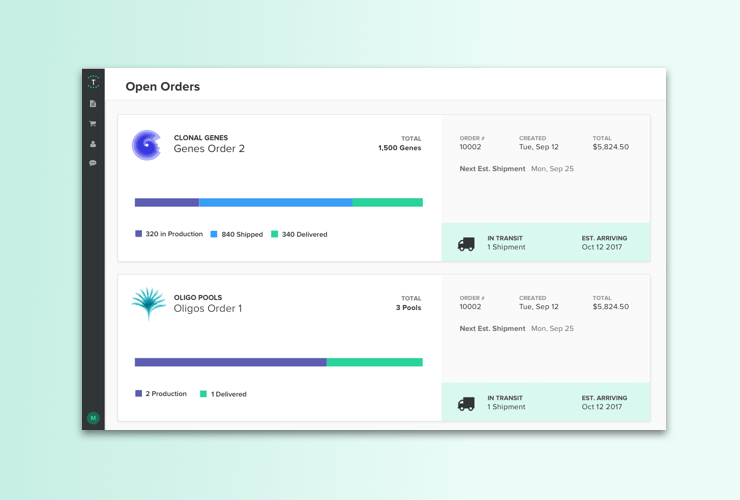Open the shopping cart icon
The width and height of the screenshot is (740, 500).
(93, 124)
